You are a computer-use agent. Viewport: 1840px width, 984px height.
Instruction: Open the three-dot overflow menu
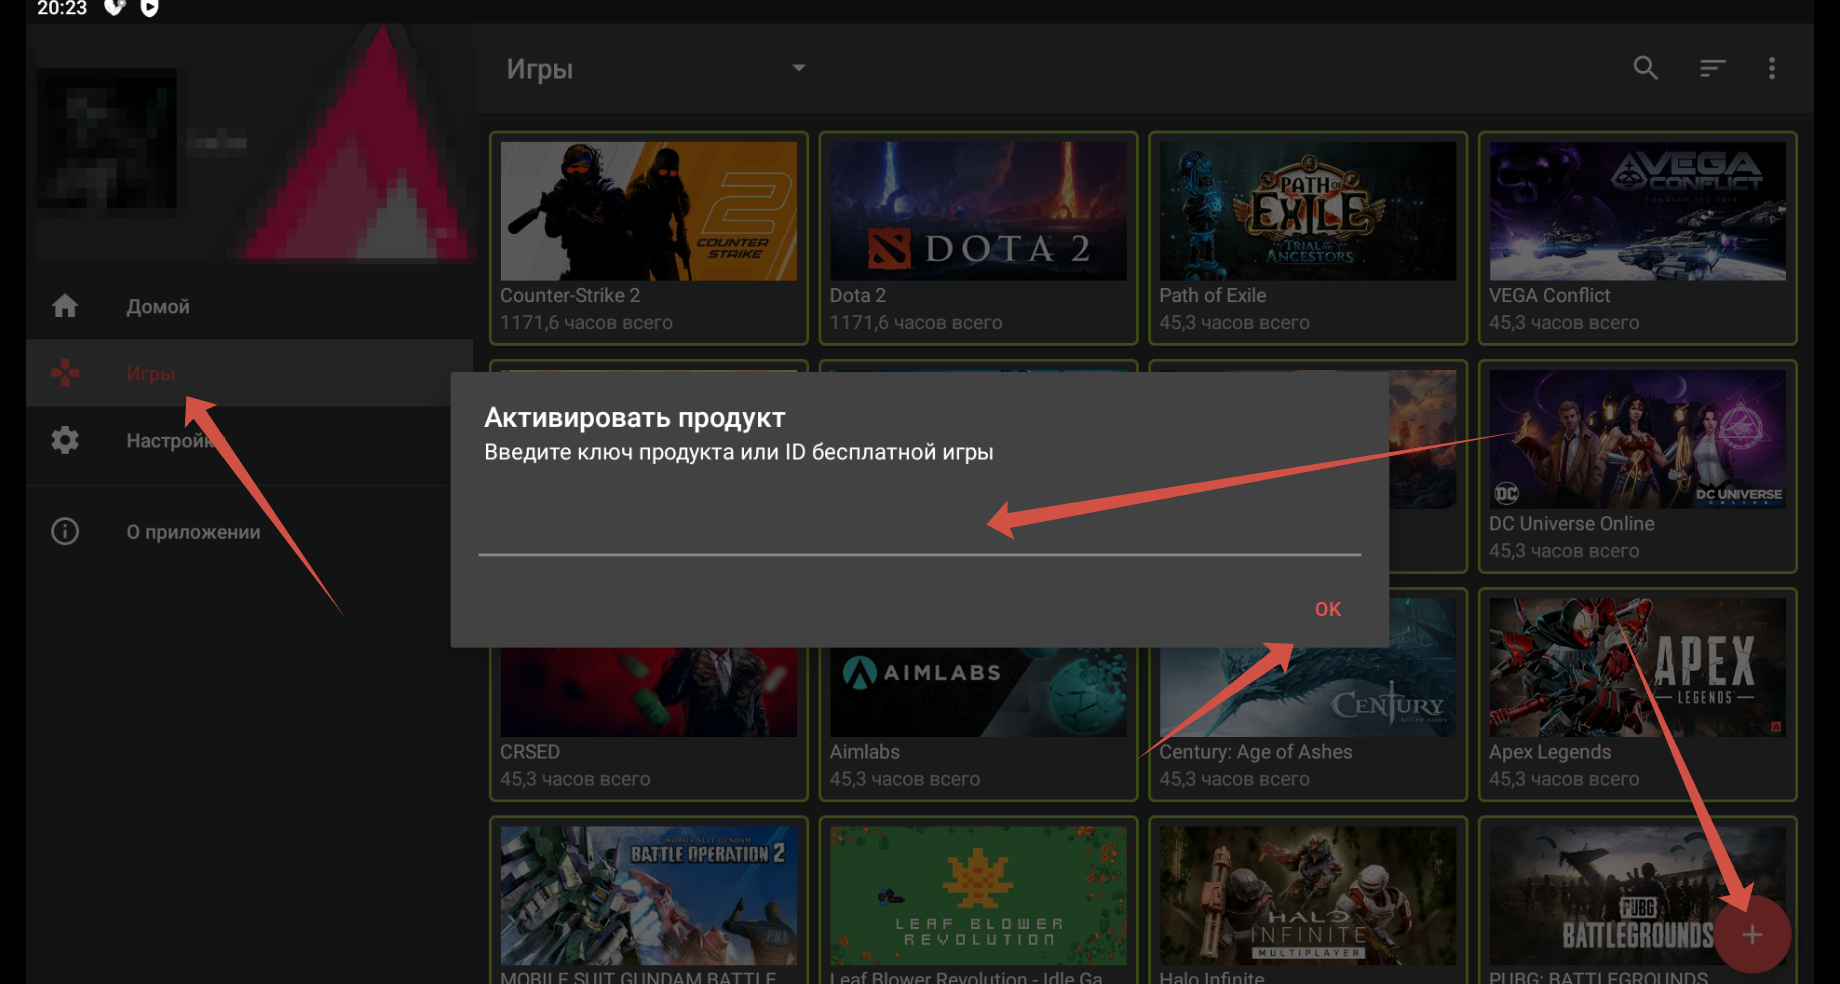[1772, 68]
